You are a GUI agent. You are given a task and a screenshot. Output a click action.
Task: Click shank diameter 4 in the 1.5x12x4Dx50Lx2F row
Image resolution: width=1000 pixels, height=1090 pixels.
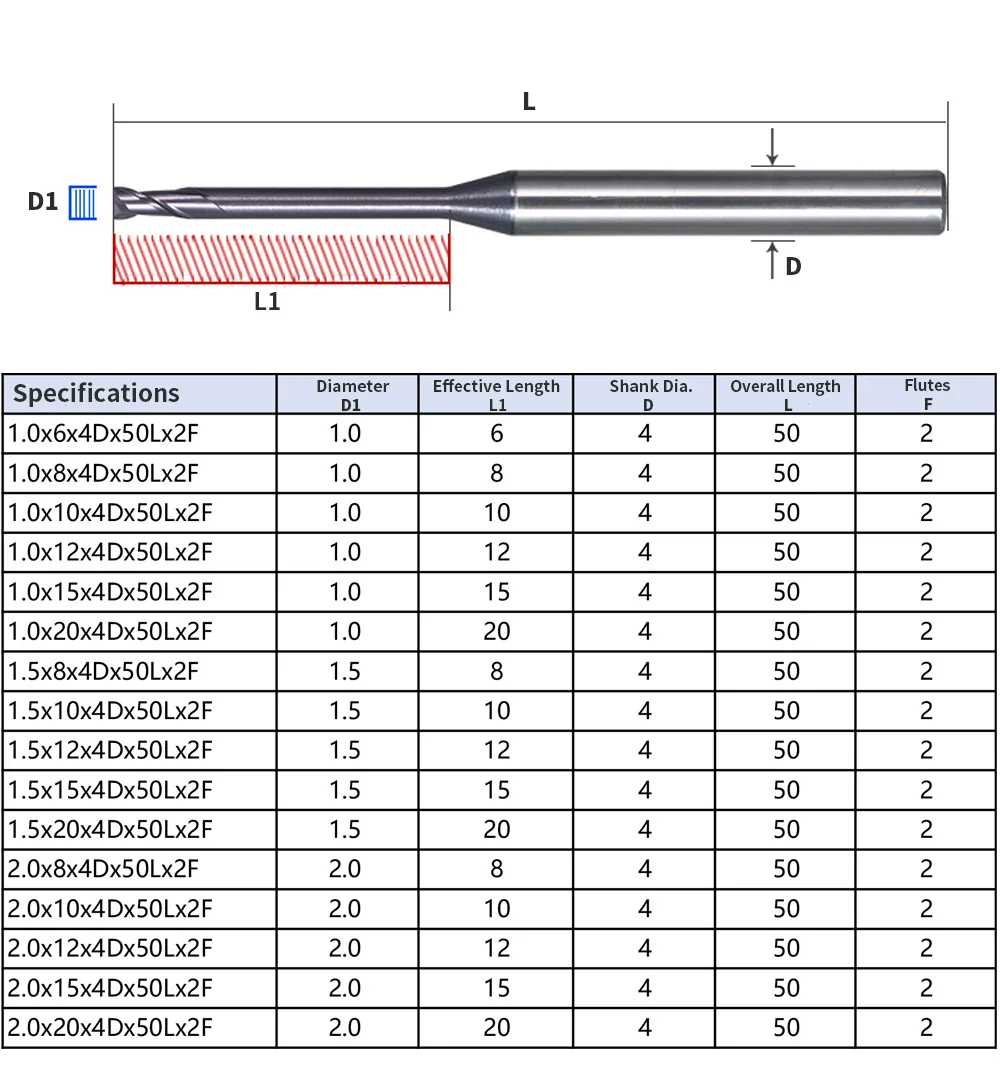[x=645, y=751]
